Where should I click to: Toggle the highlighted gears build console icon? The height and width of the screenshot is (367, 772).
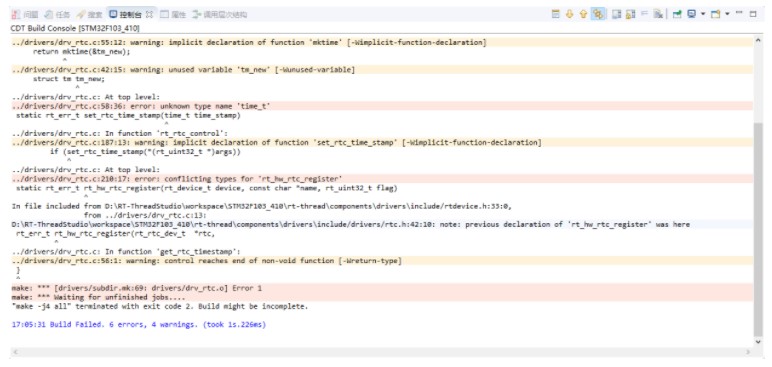point(598,14)
